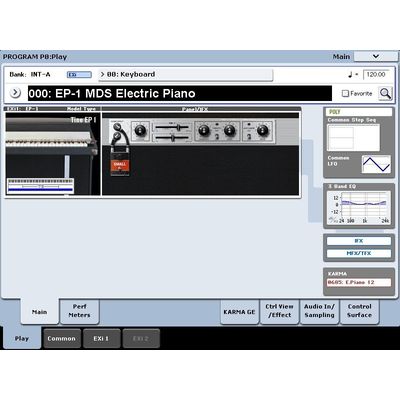Click the lower input jack on panel

click(x=117, y=136)
